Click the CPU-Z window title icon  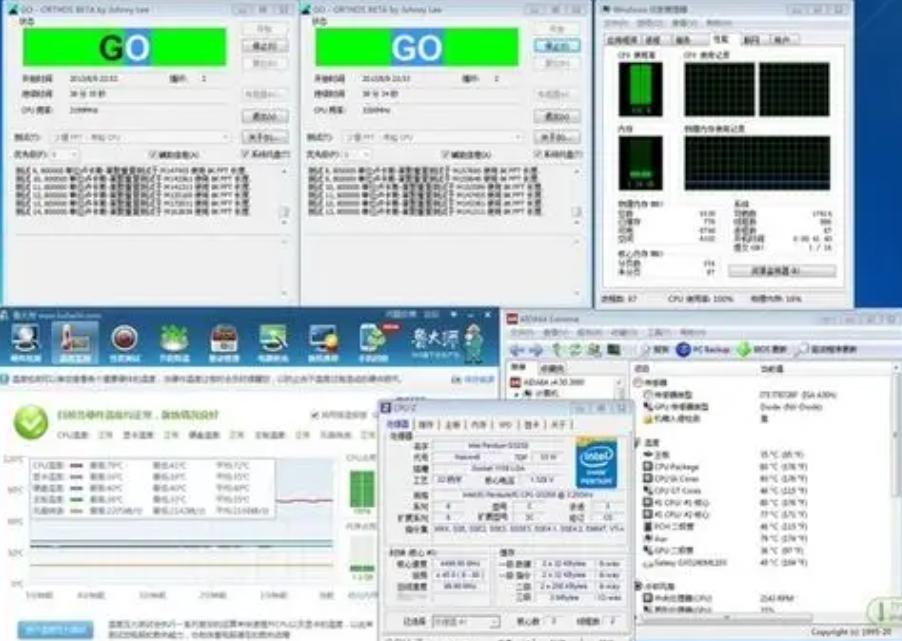click(385, 407)
